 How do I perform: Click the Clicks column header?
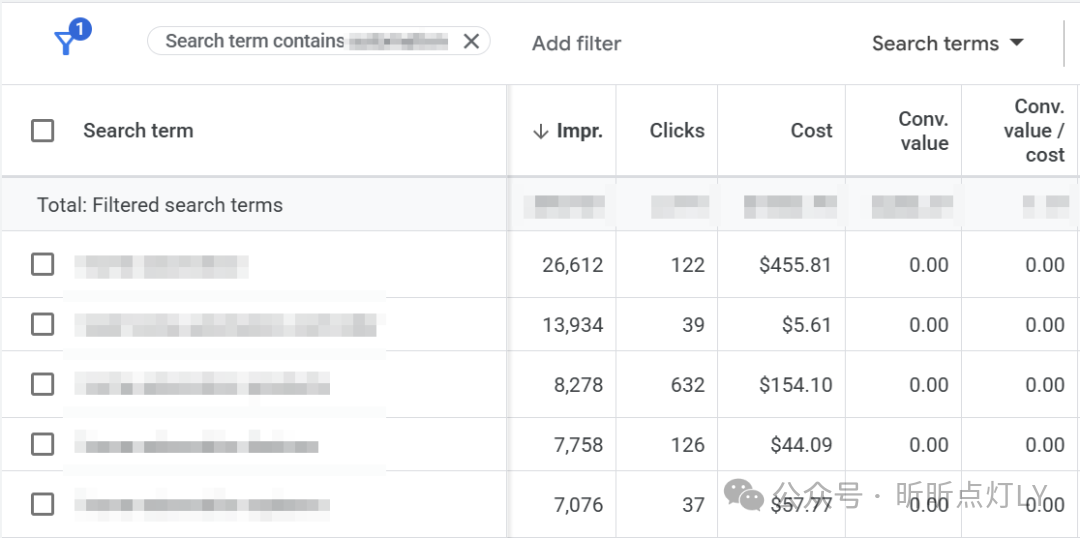pyautogui.click(x=676, y=131)
